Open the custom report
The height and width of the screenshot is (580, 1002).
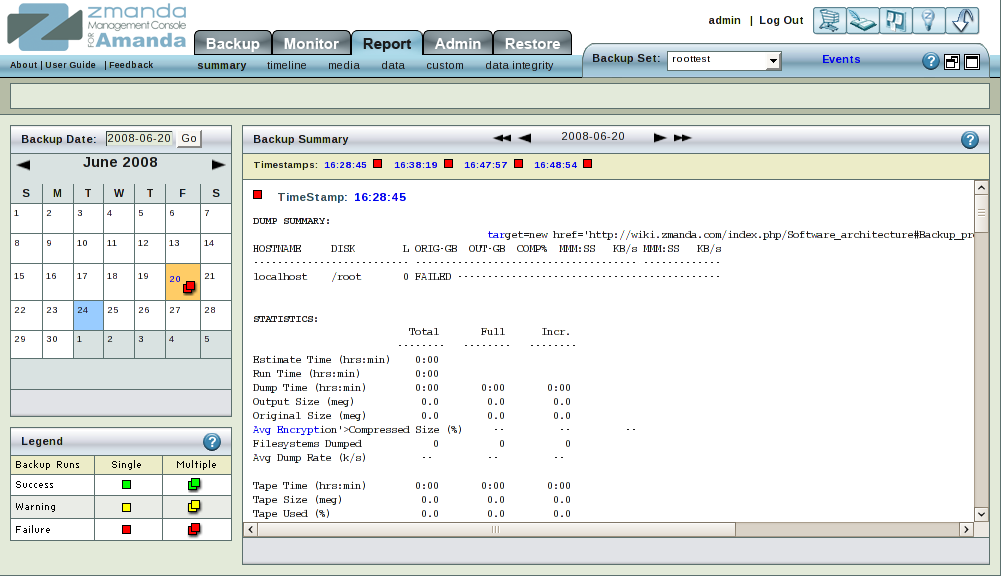click(x=445, y=65)
